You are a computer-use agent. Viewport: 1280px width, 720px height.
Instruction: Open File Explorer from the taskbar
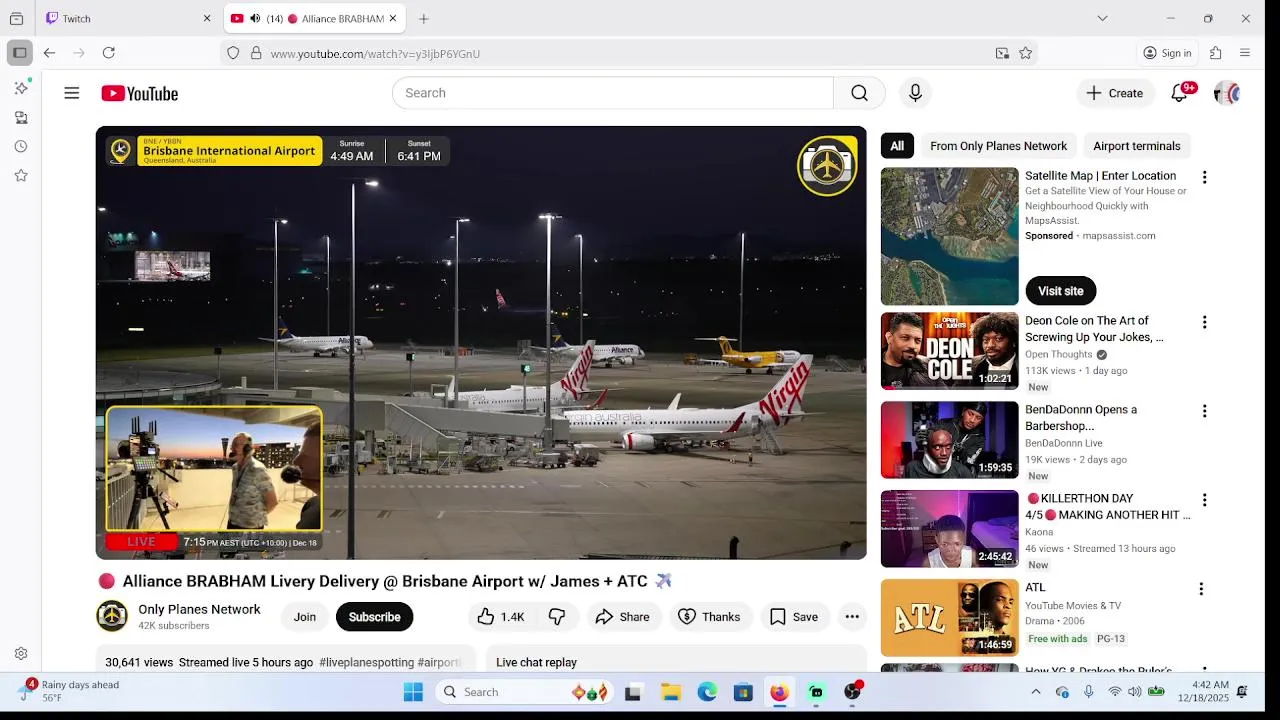click(x=671, y=692)
